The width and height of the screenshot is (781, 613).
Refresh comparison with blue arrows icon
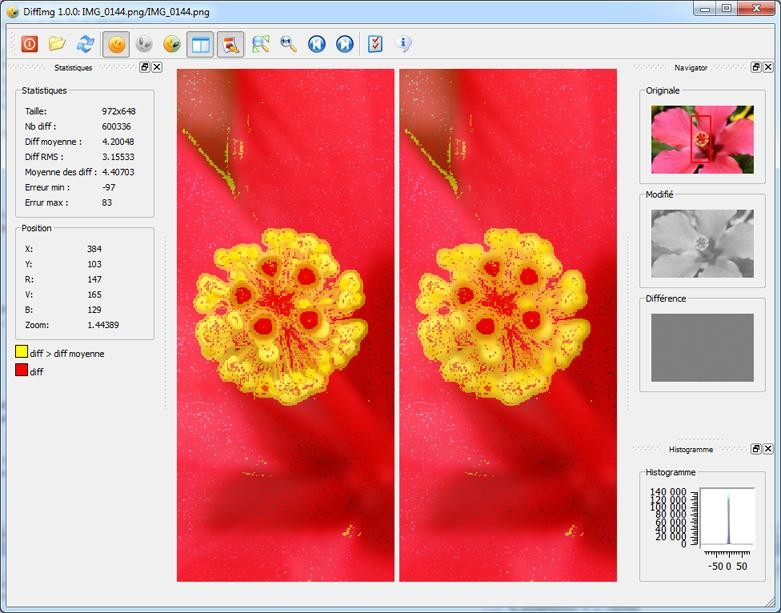click(x=86, y=44)
